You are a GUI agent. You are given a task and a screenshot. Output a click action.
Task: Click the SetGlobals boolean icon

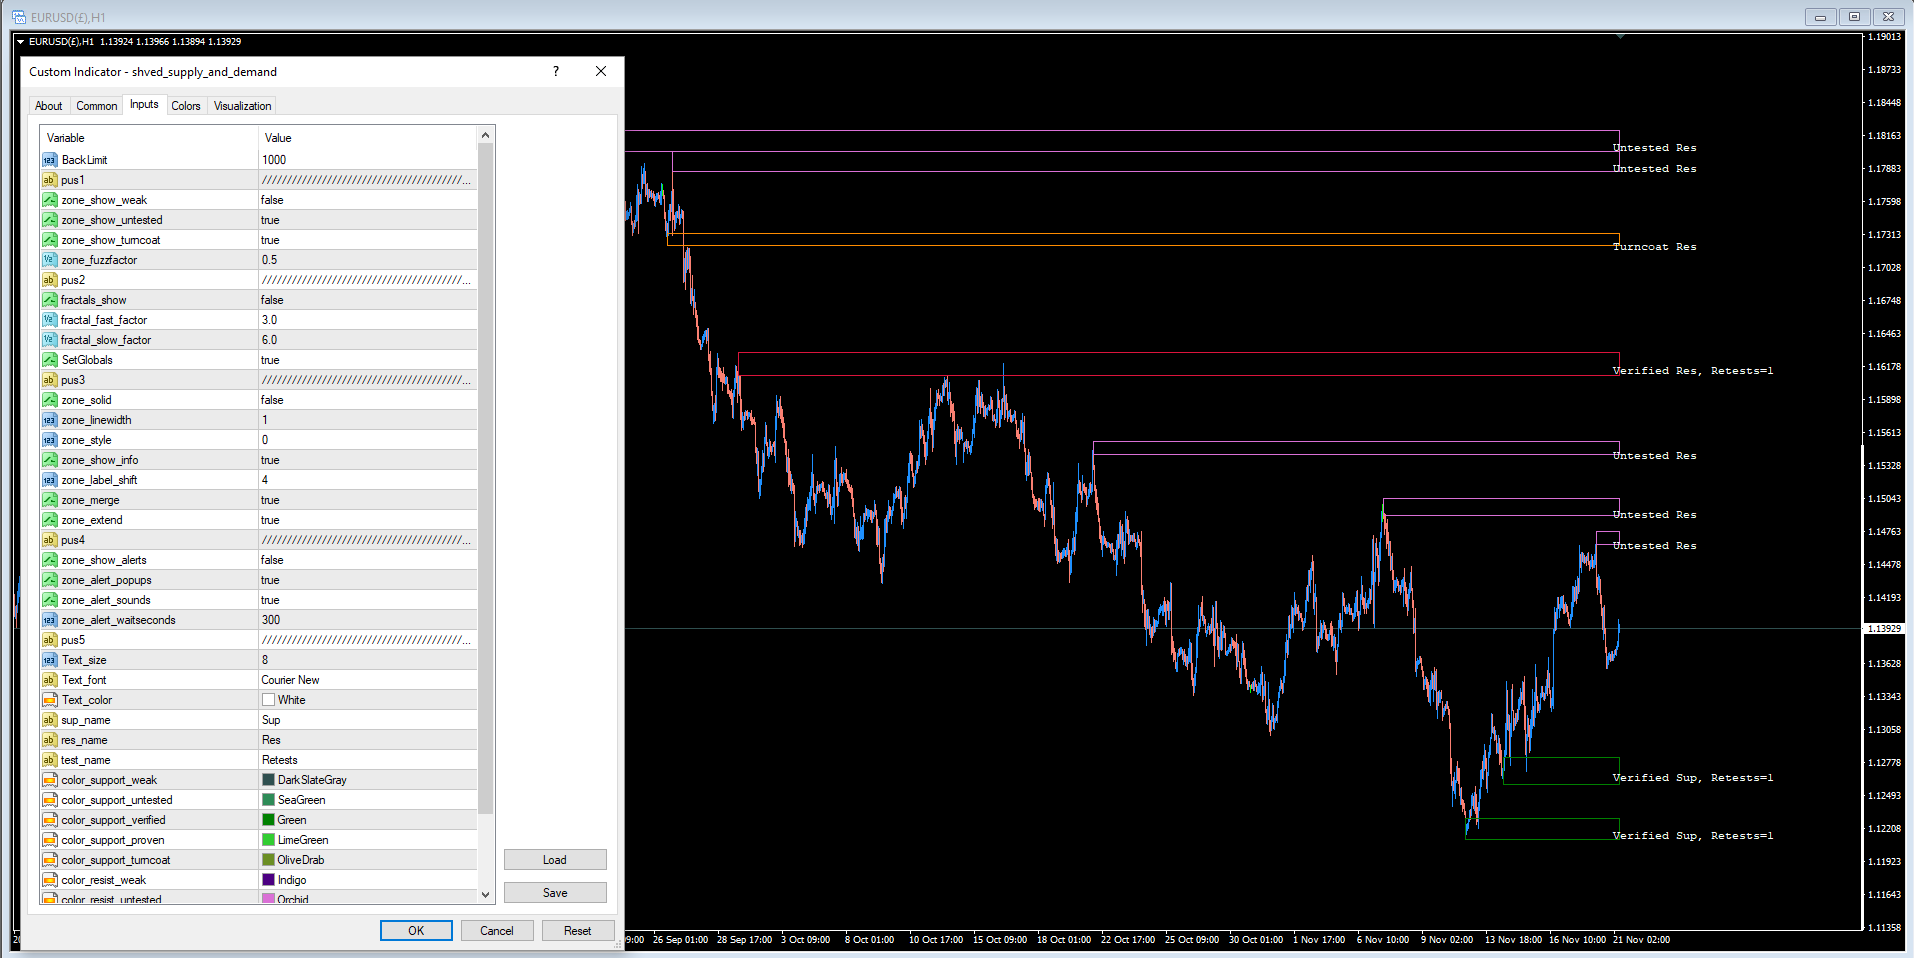tap(49, 360)
